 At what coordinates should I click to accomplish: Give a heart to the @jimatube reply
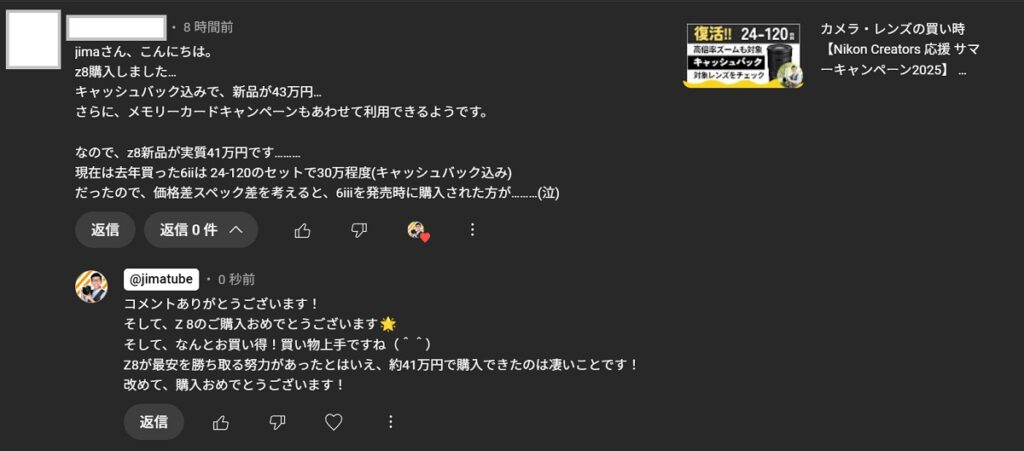pyautogui.click(x=334, y=422)
